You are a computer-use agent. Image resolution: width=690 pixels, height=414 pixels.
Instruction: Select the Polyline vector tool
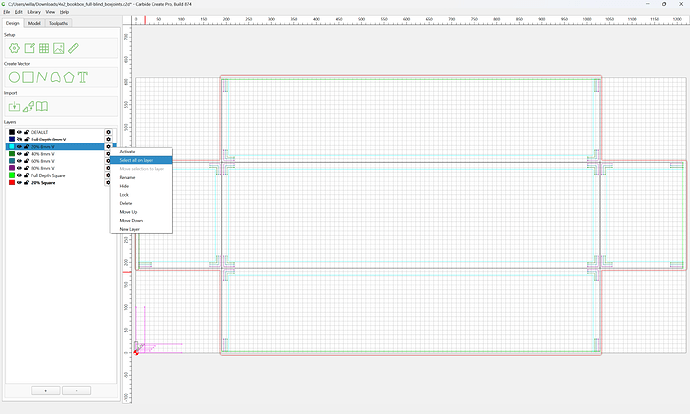(42, 77)
